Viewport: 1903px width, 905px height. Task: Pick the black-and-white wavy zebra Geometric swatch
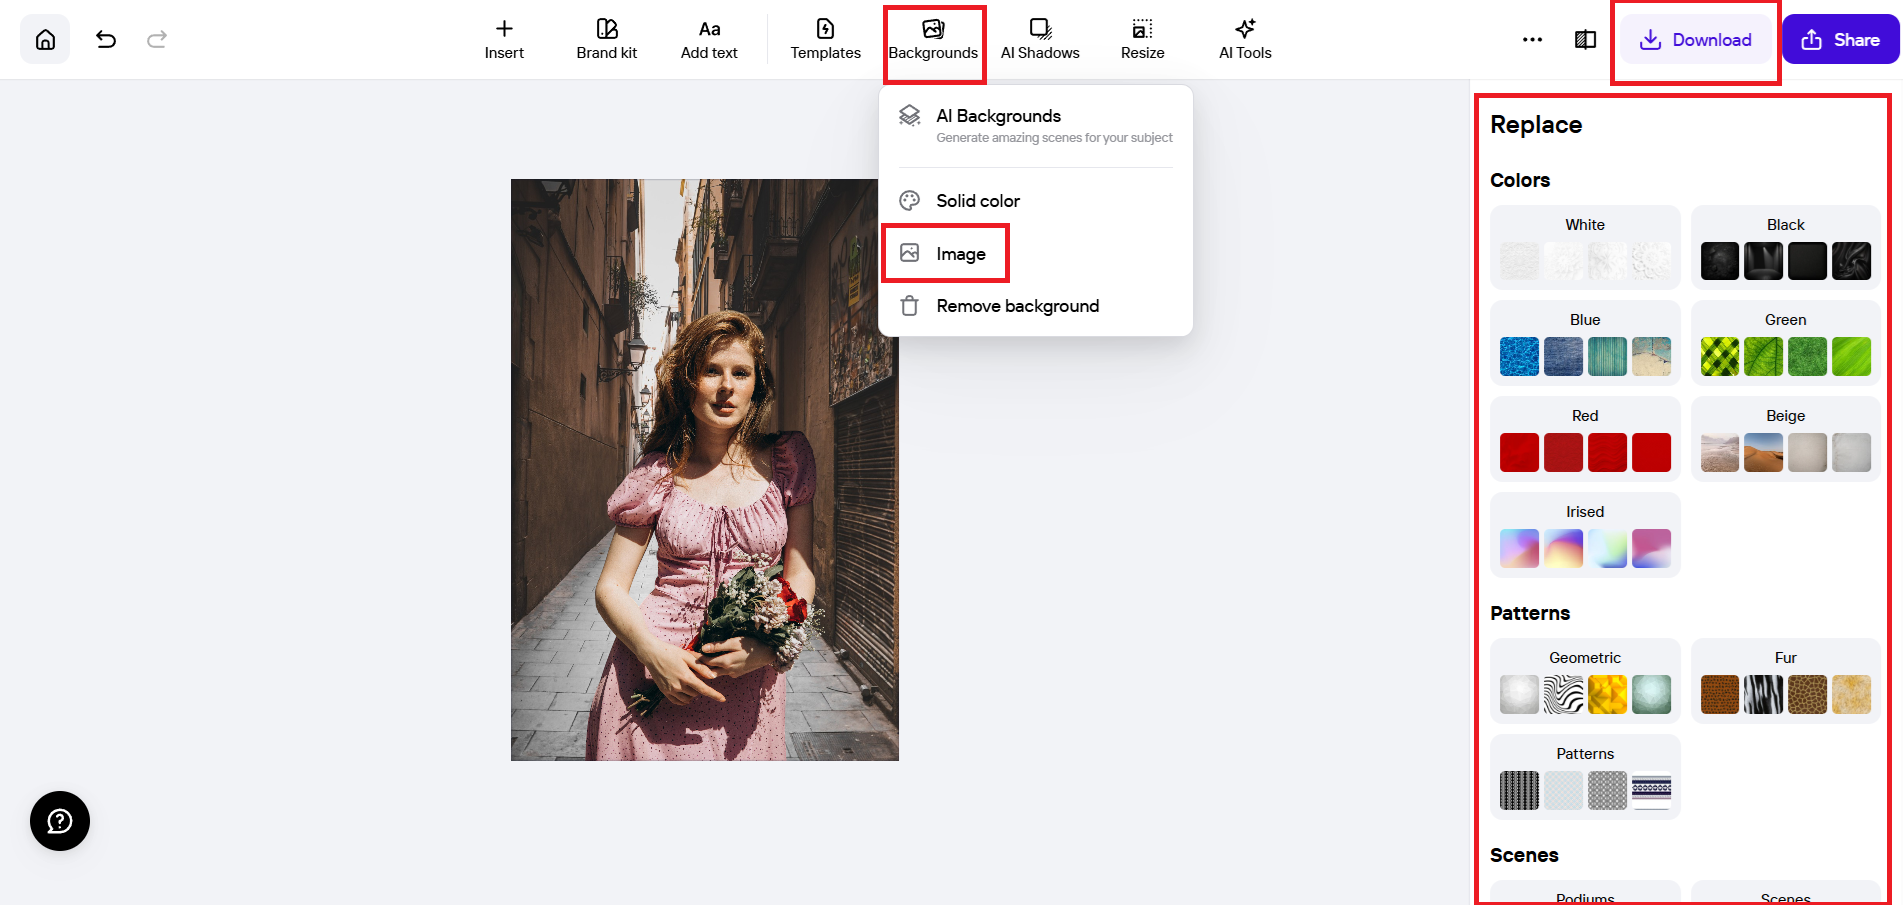click(1563, 695)
